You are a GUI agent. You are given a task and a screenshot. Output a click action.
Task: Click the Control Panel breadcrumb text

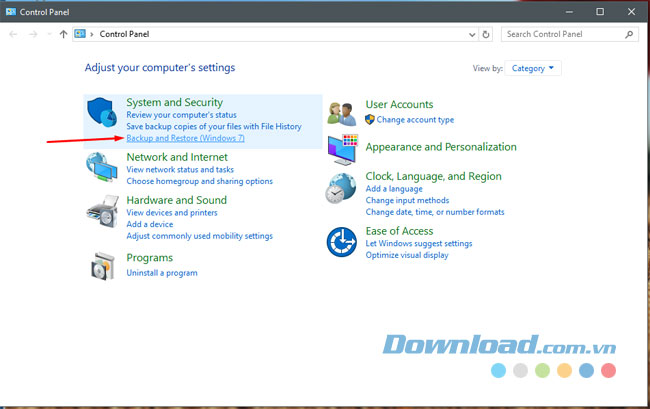124,34
